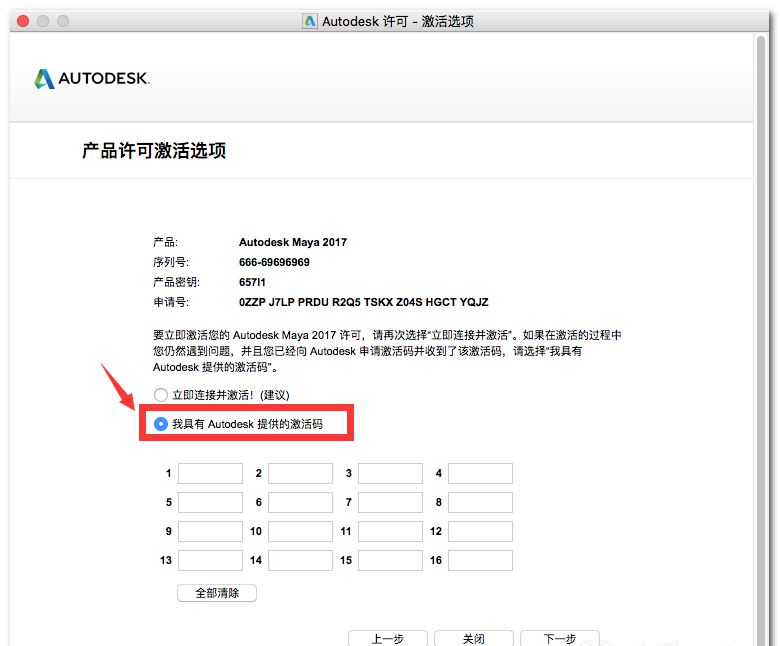Click activation code field 10
This screenshot has height=646, width=780.
tap(300, 531)
